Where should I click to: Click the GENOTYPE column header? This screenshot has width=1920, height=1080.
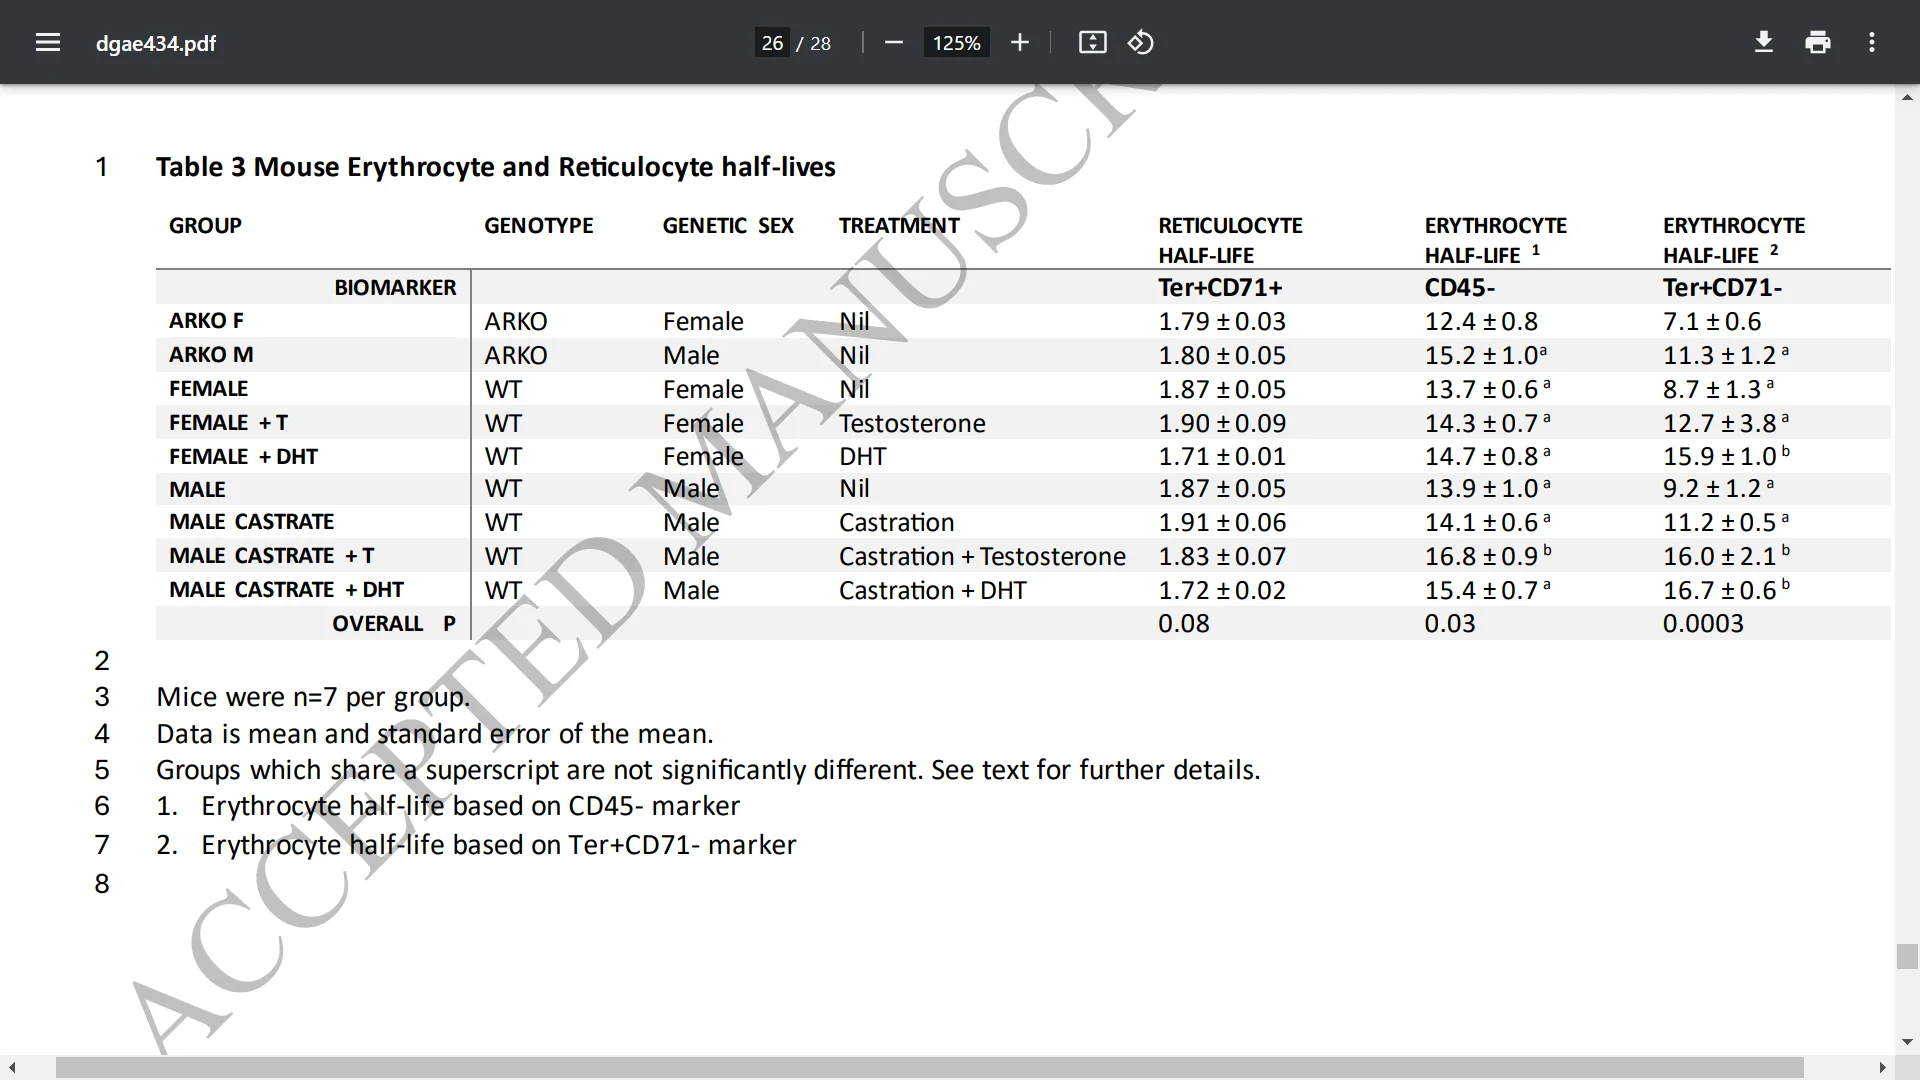(x=539, y=225)
